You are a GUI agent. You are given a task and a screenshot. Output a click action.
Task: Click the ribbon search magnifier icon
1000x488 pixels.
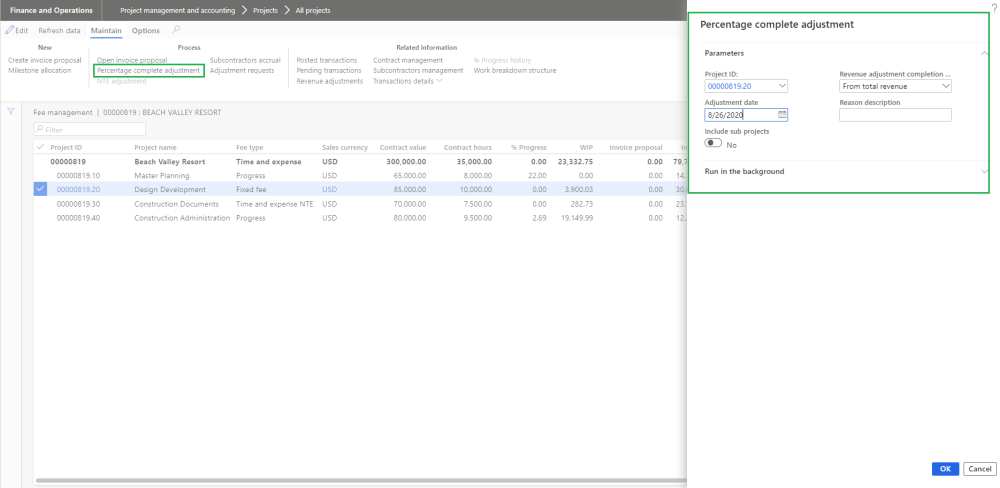tap(177, 31)
